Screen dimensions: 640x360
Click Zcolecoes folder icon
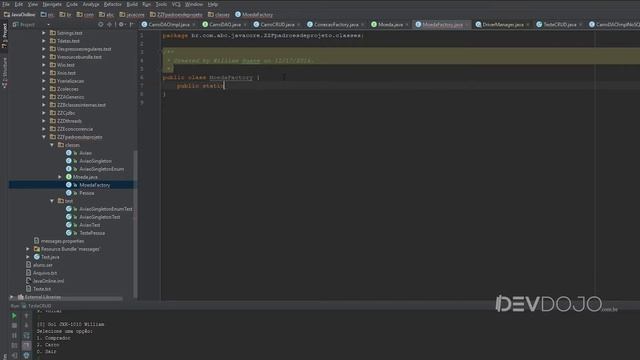point(53,89)
